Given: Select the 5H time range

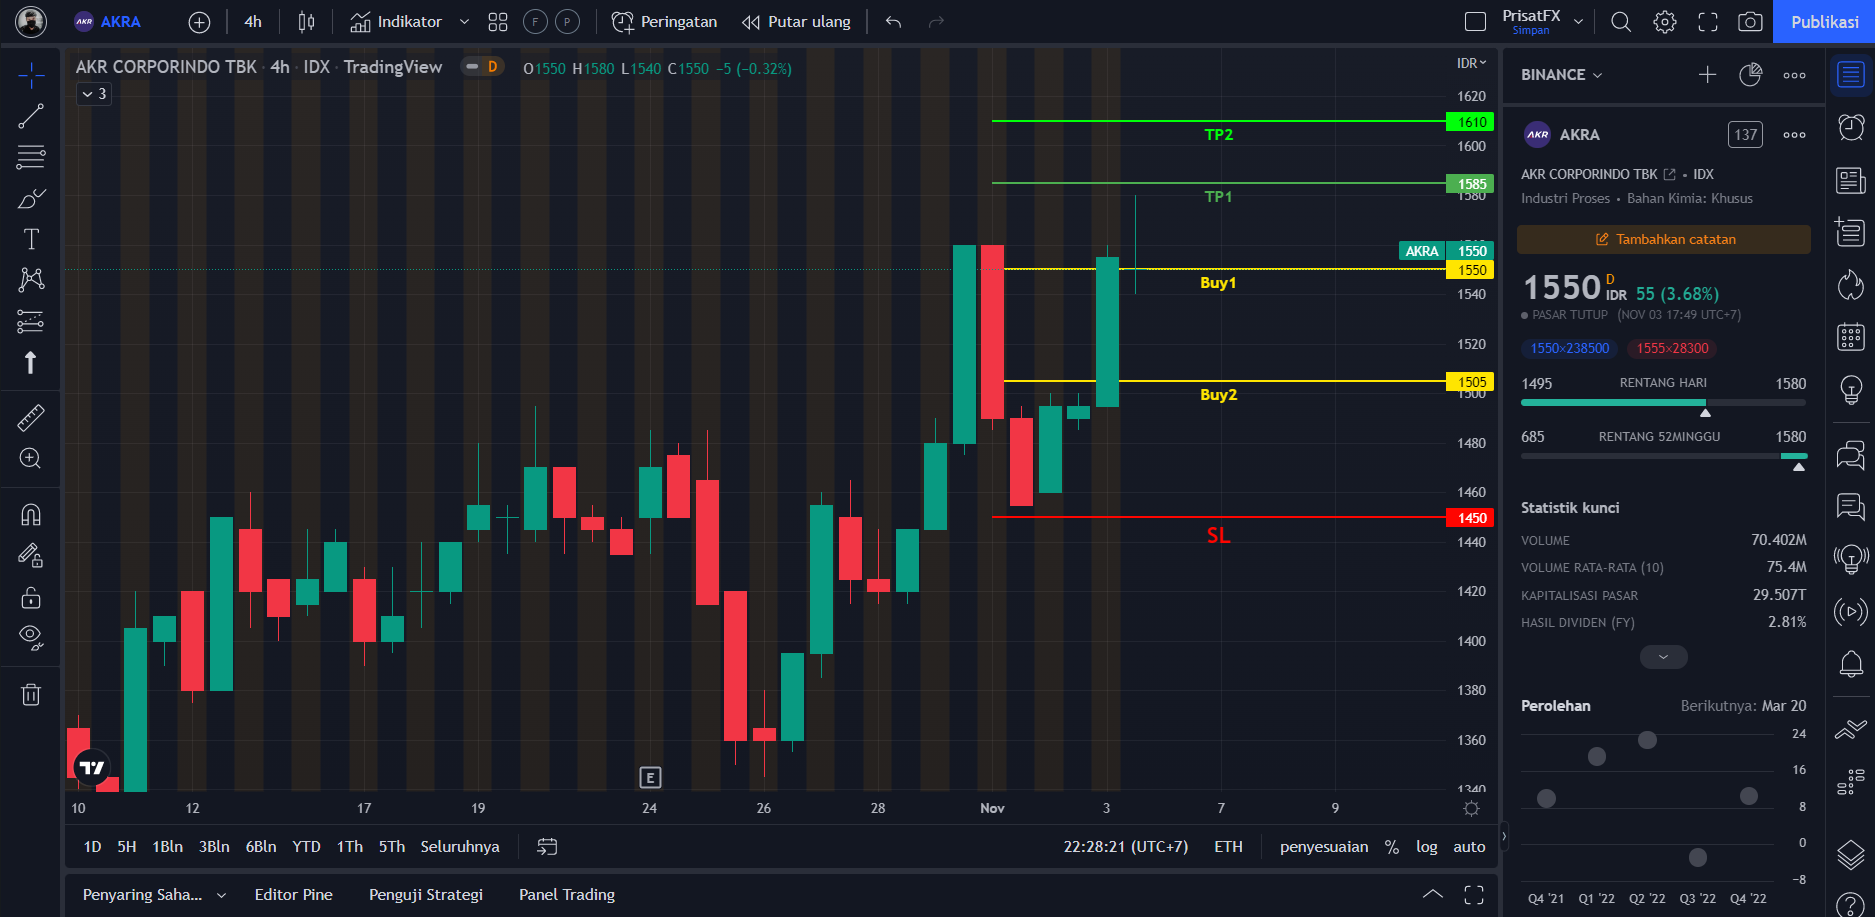Looking at the screenshot, I should (x=127, y=847).
